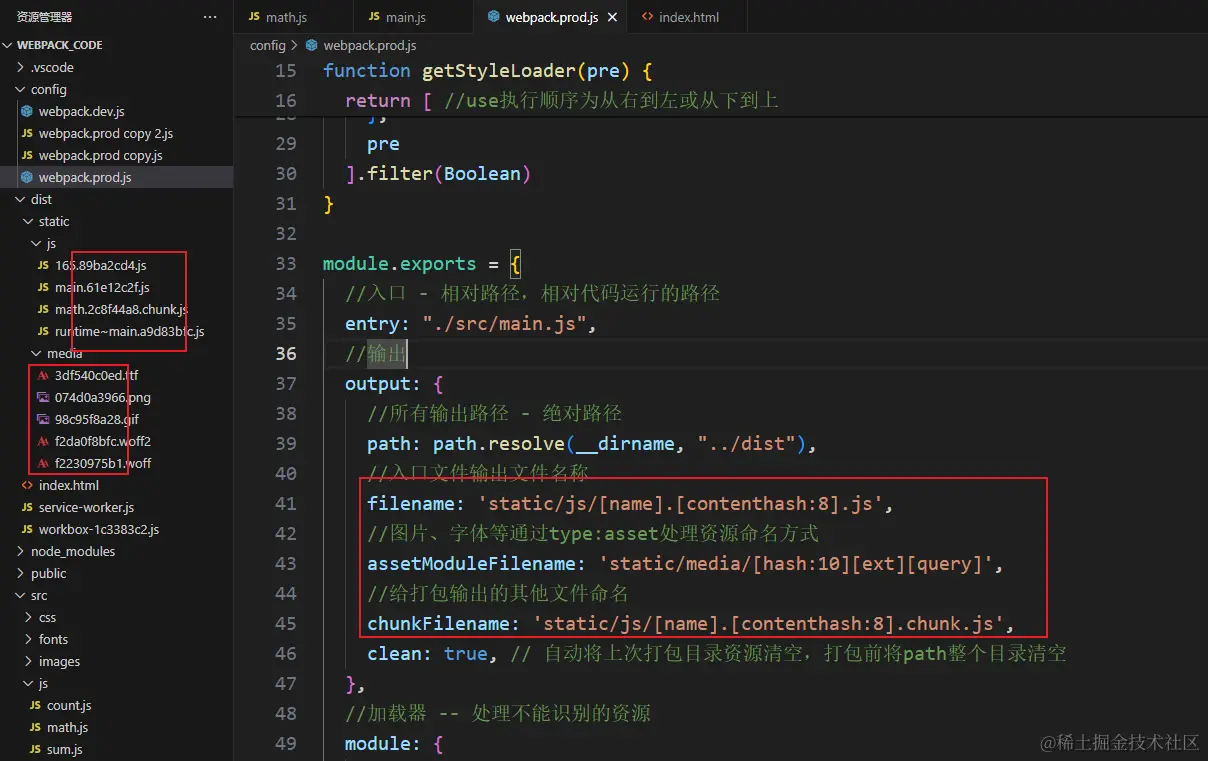Click the 'chunkFilename' code line
The width and height of the screenshot is (1208, 761).
pos(691,623)
